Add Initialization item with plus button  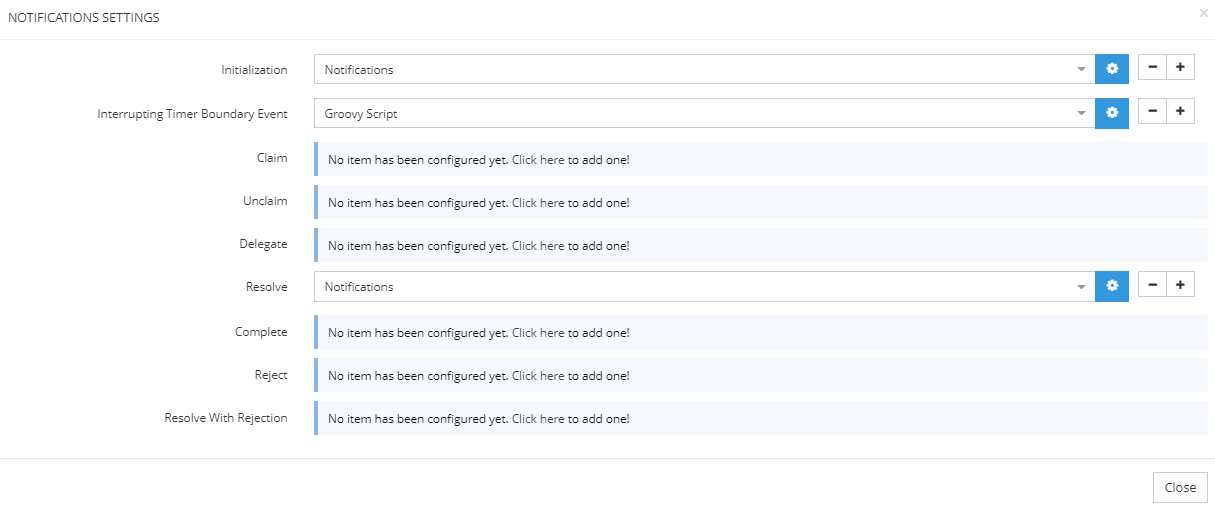(x=1180, y=68)
